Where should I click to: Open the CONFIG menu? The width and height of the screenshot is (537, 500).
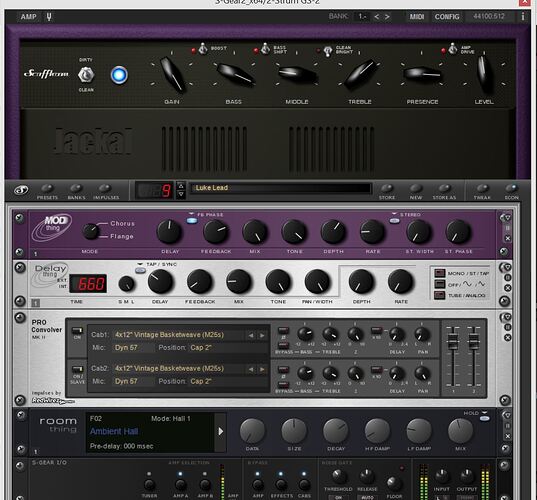[447, 16]
